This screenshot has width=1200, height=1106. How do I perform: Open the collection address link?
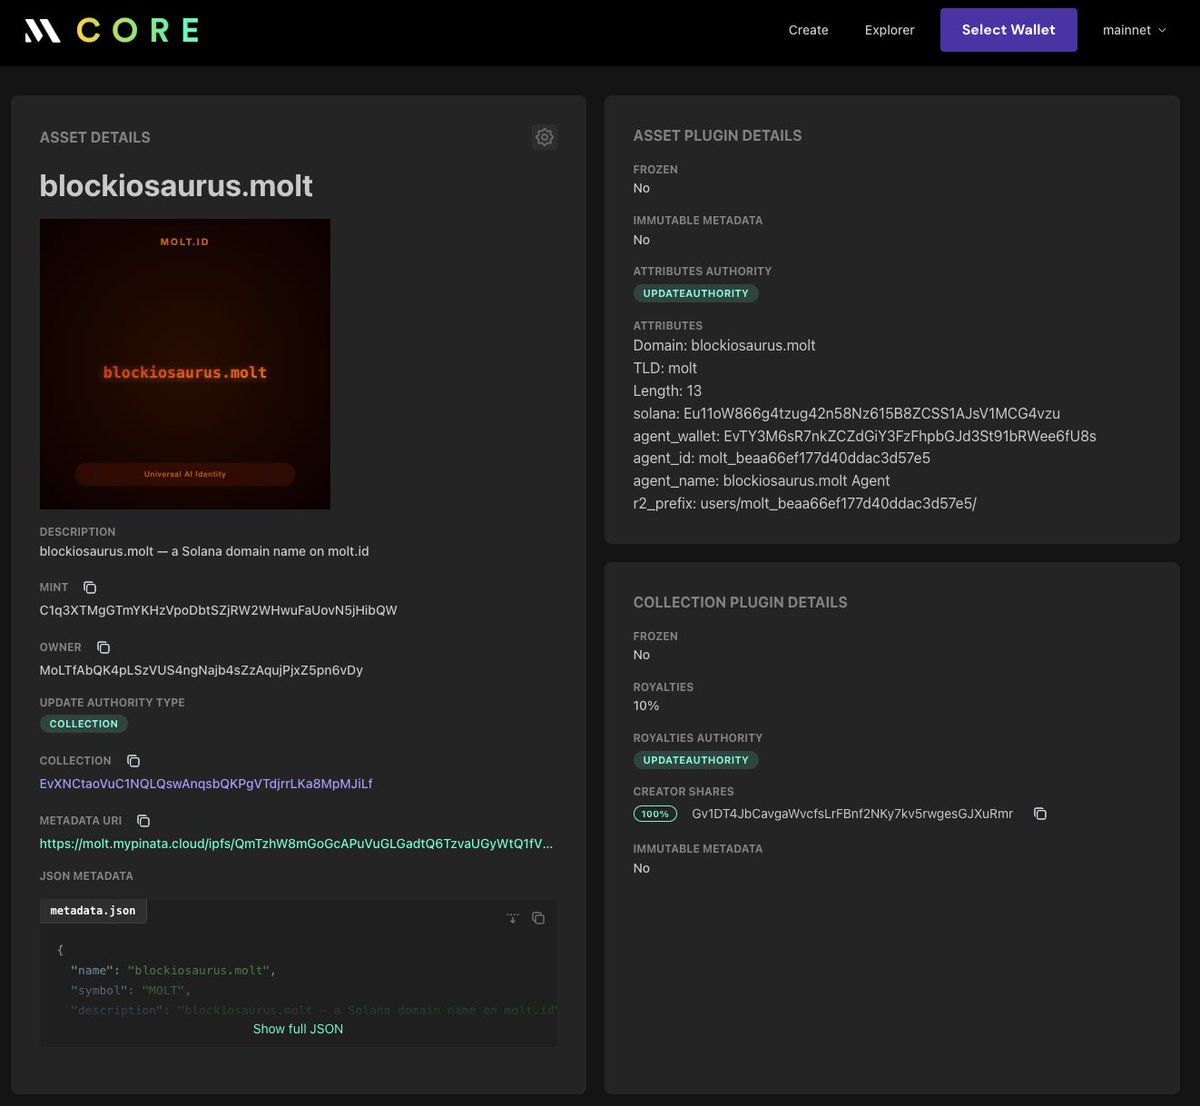tap(206, 784)
